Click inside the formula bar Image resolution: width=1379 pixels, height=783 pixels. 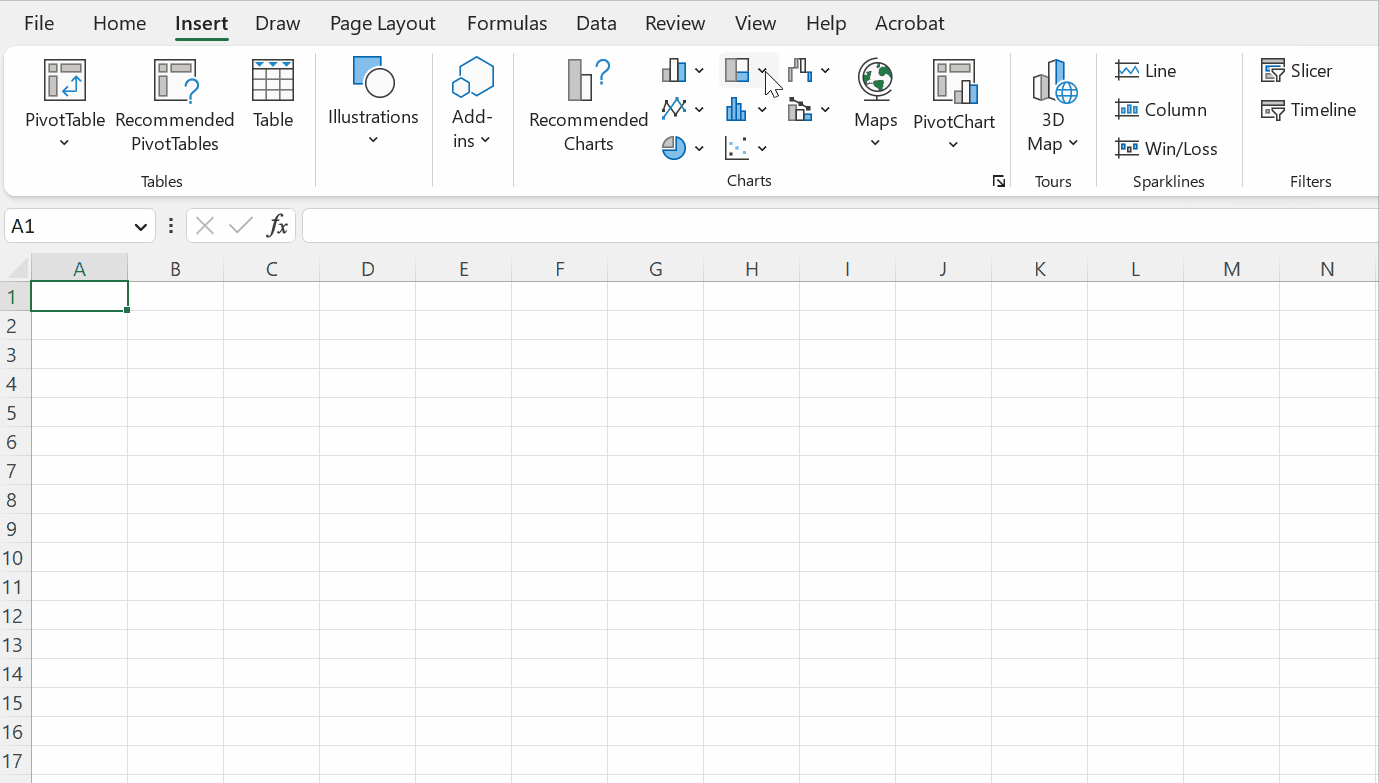pos(840,226)
